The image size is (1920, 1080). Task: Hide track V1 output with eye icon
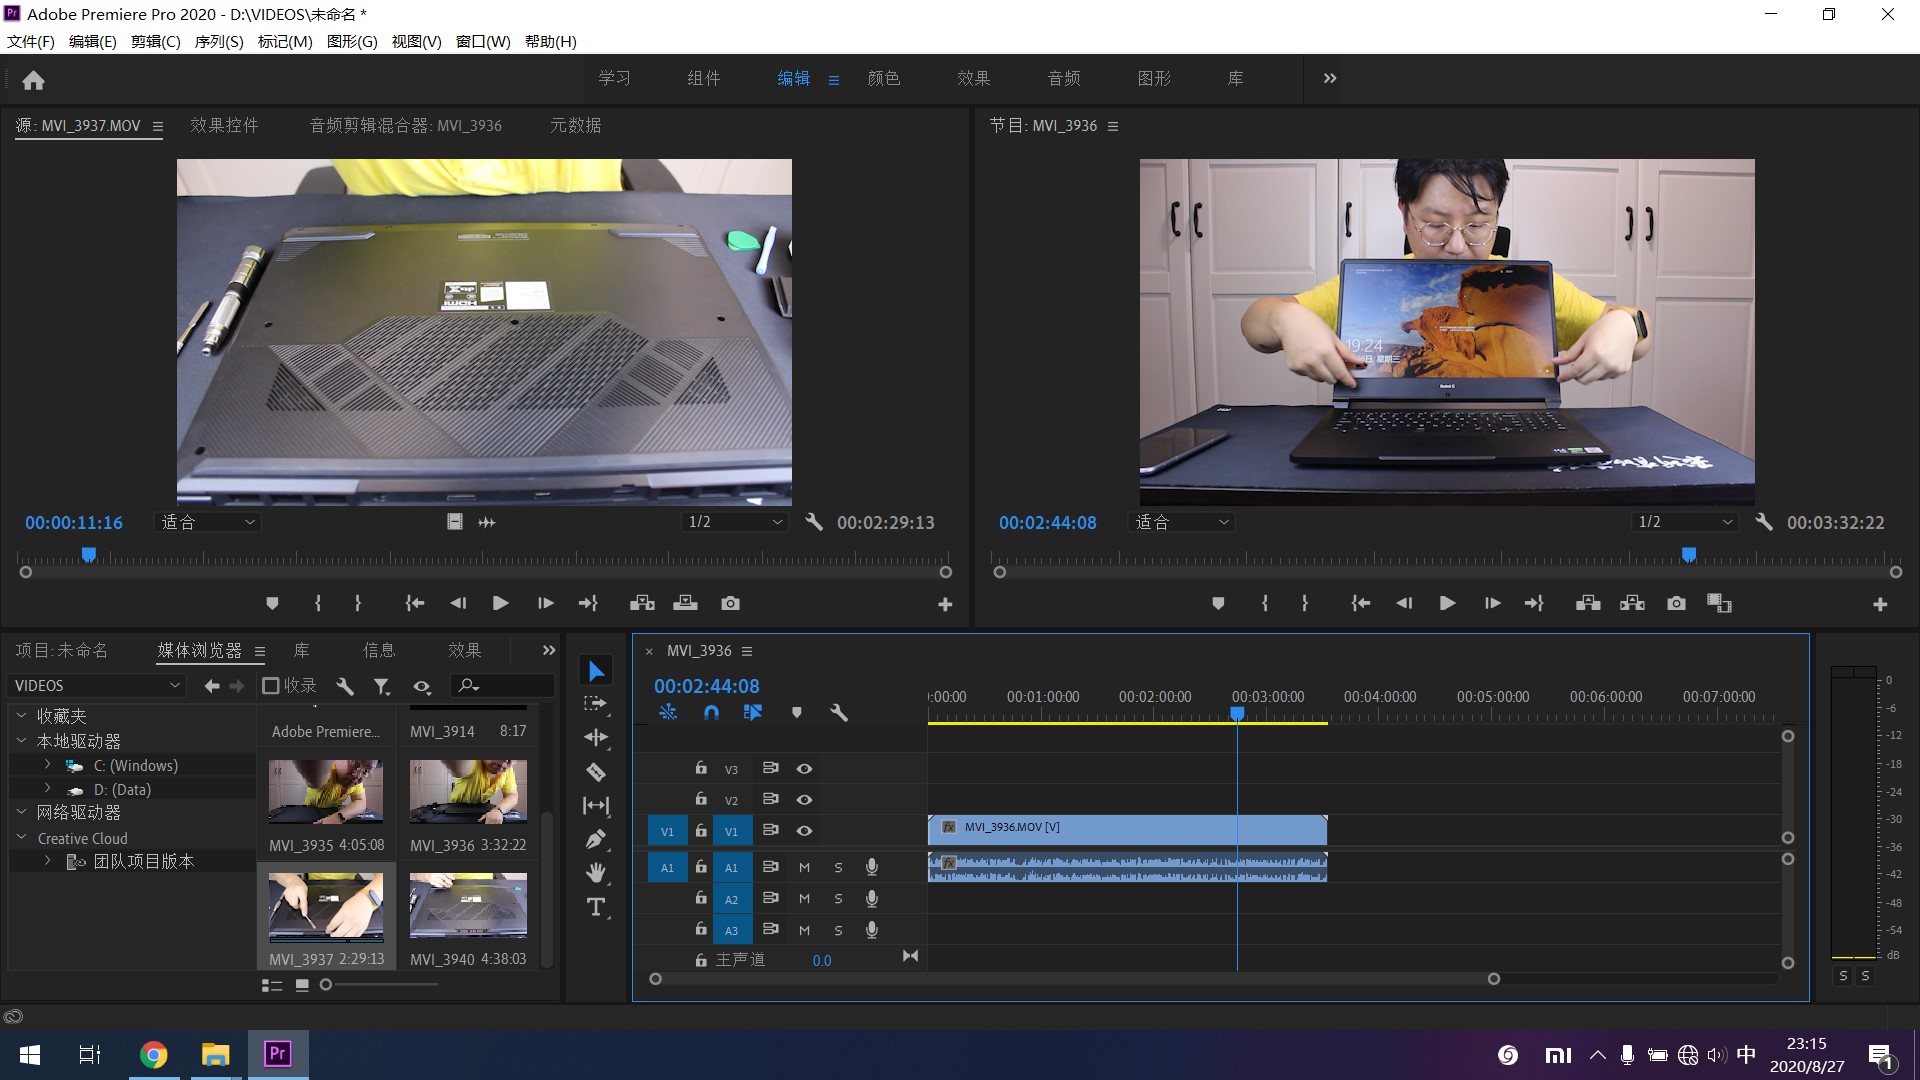tap(804, 831)
